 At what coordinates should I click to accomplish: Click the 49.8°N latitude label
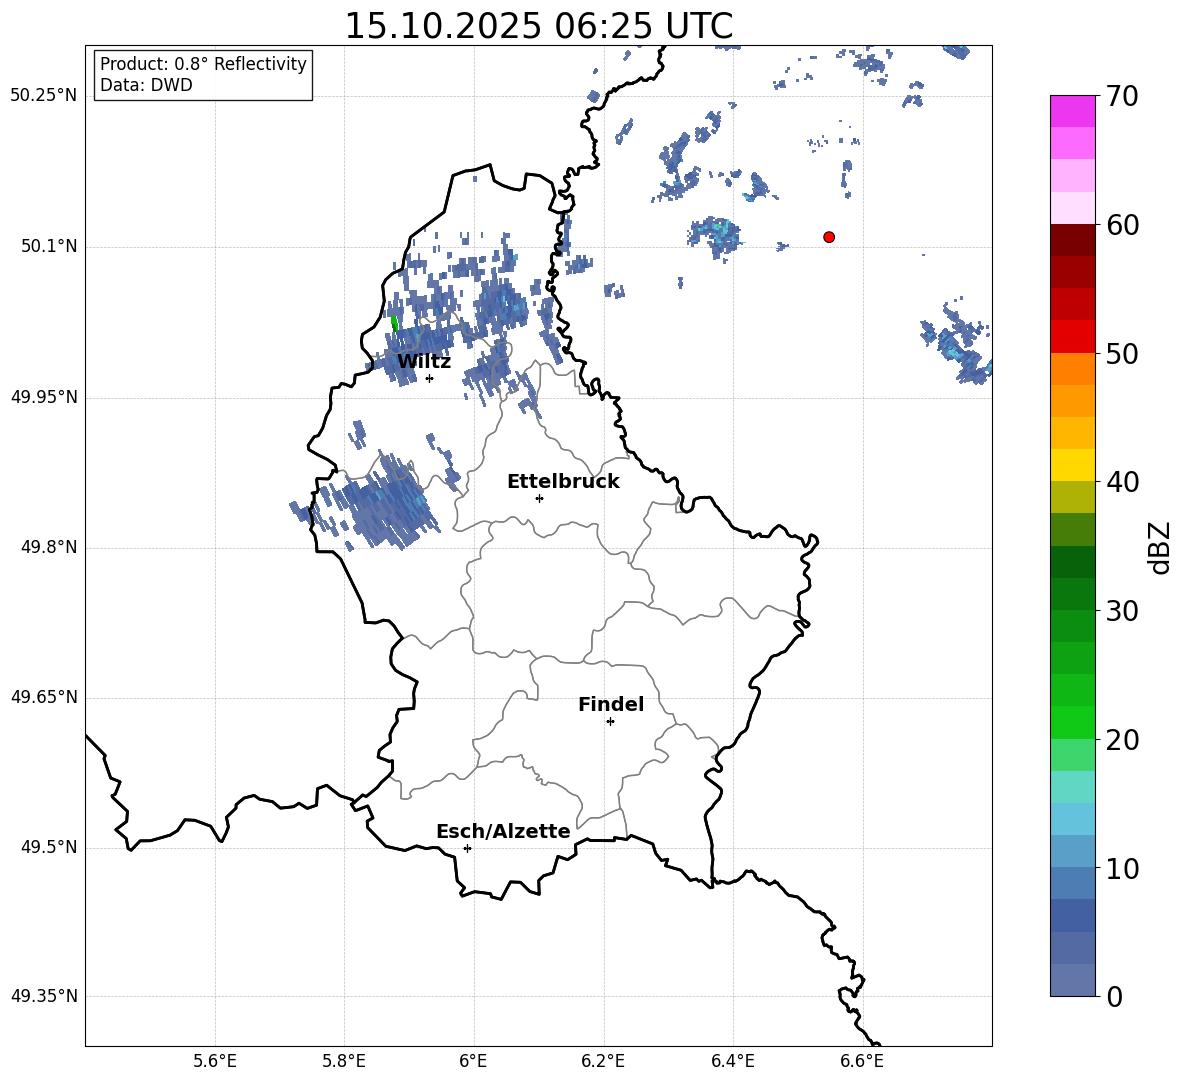(x=49, y=547)
